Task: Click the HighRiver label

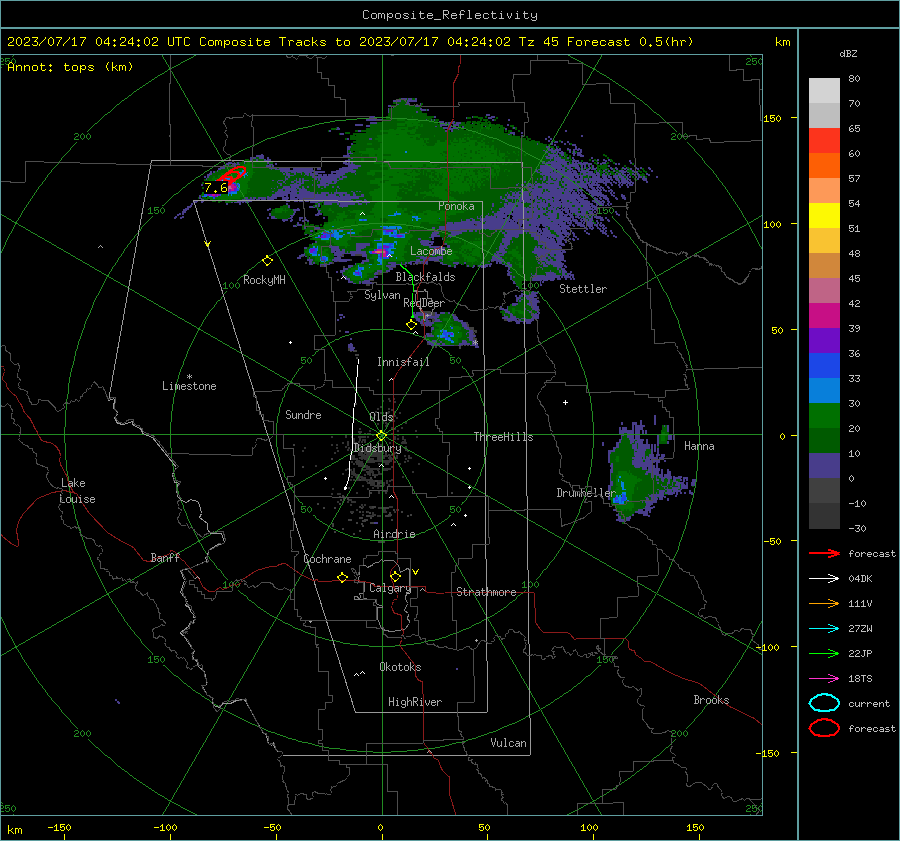Action: [x=415, y=702]
